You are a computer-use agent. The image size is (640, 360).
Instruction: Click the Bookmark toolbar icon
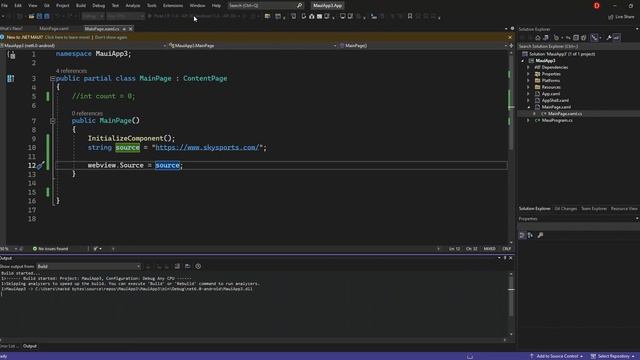(410, 16)
